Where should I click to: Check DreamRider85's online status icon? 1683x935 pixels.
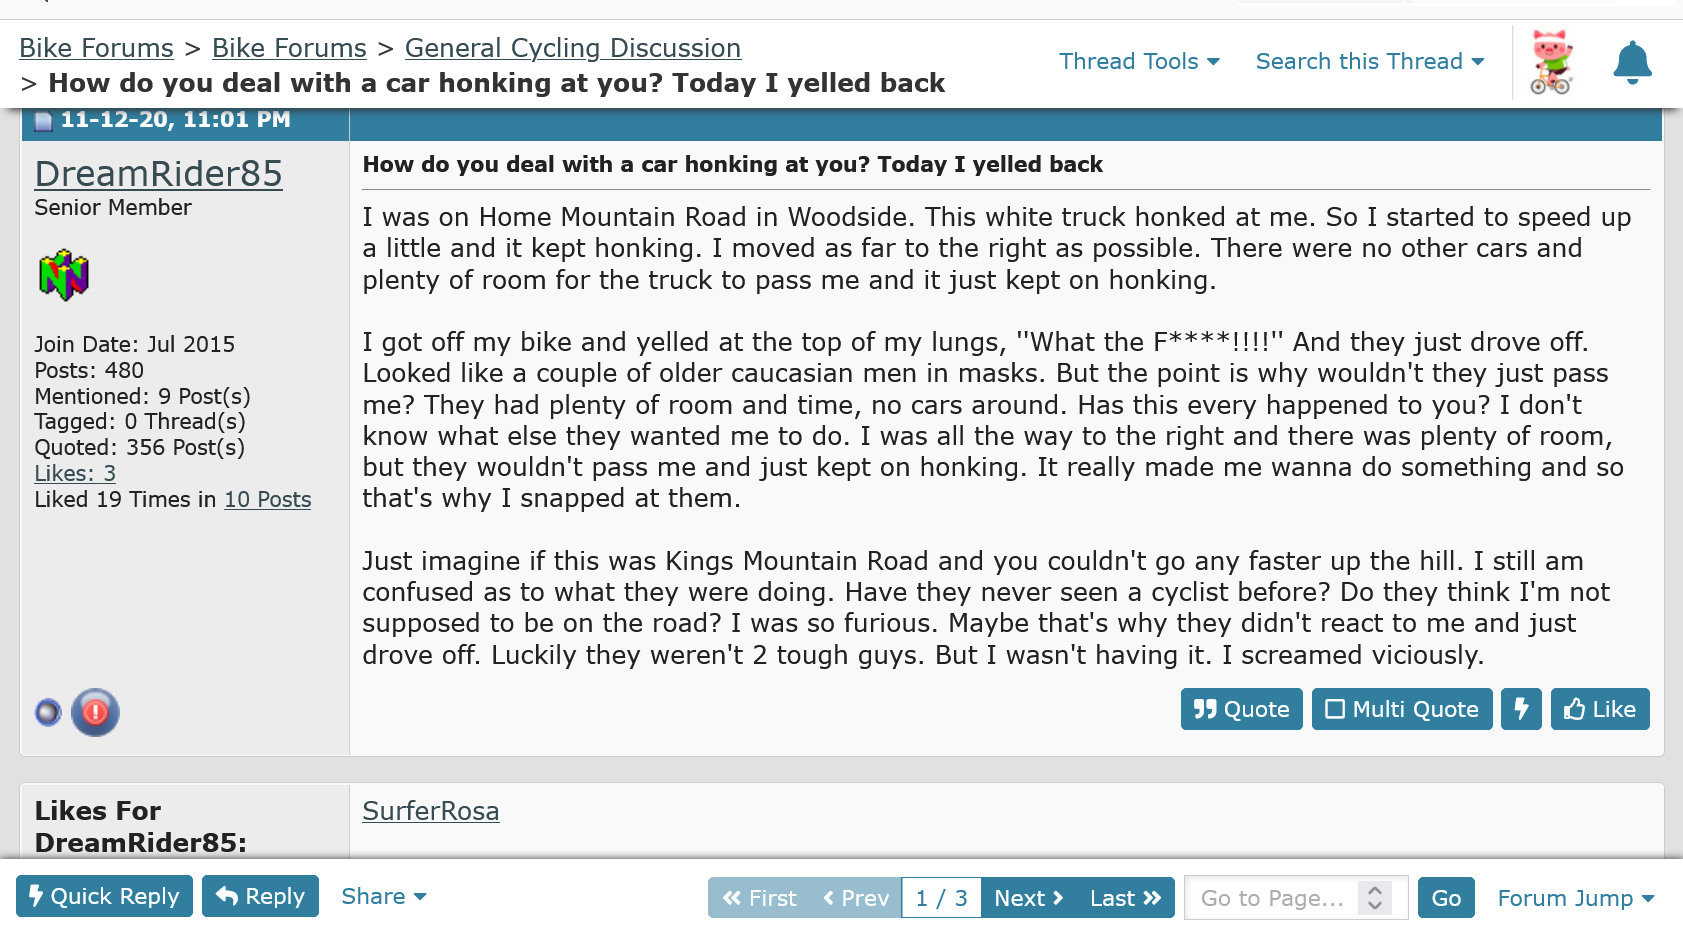point(48,712)
